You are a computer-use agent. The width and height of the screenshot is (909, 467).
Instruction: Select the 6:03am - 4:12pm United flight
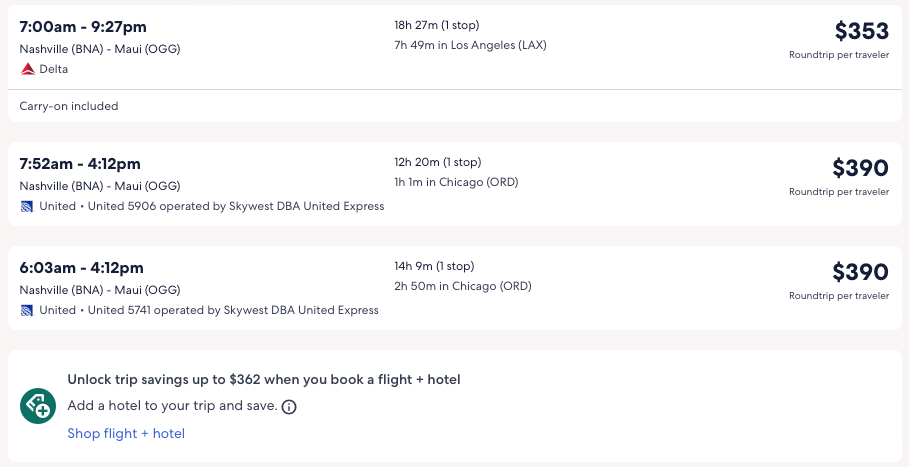pyautogui.click(x=82, y=268)
